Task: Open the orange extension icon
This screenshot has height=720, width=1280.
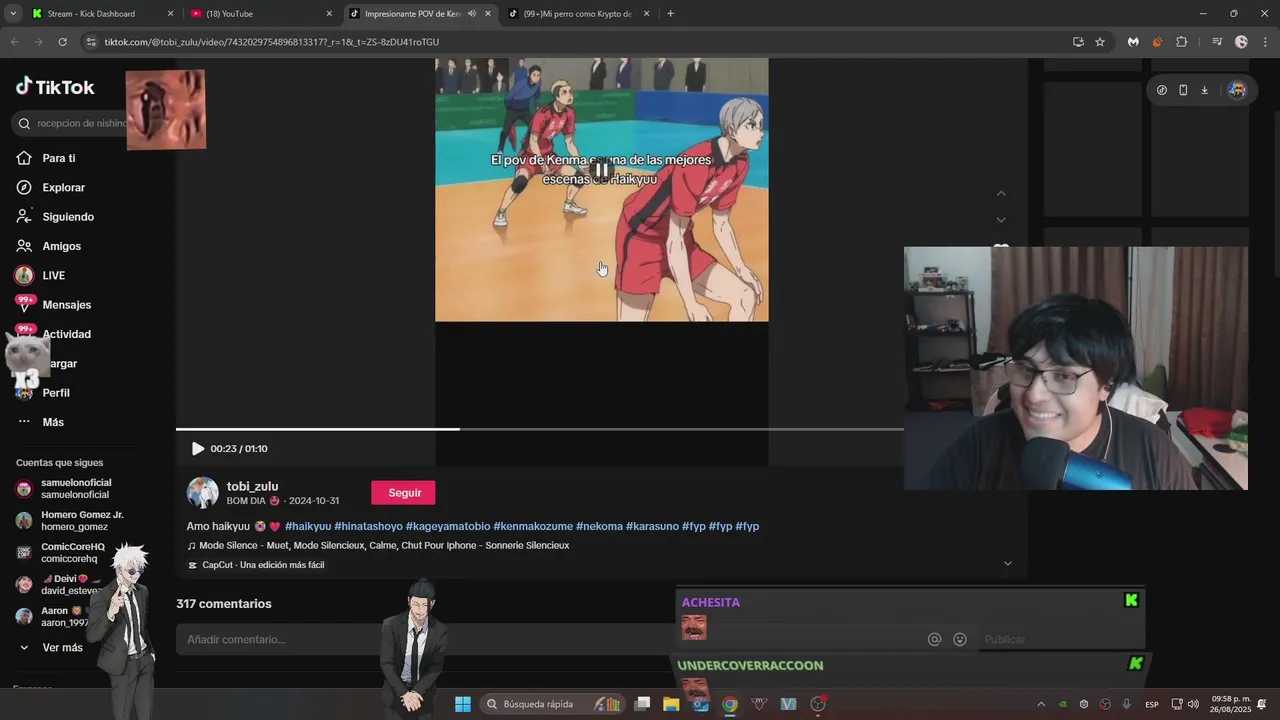Action: (x=1157, y=42)
